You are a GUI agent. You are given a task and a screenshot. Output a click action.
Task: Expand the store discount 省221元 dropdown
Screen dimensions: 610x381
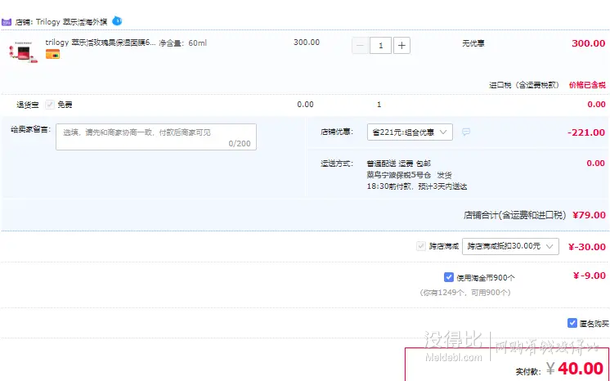tap(410, 132)
